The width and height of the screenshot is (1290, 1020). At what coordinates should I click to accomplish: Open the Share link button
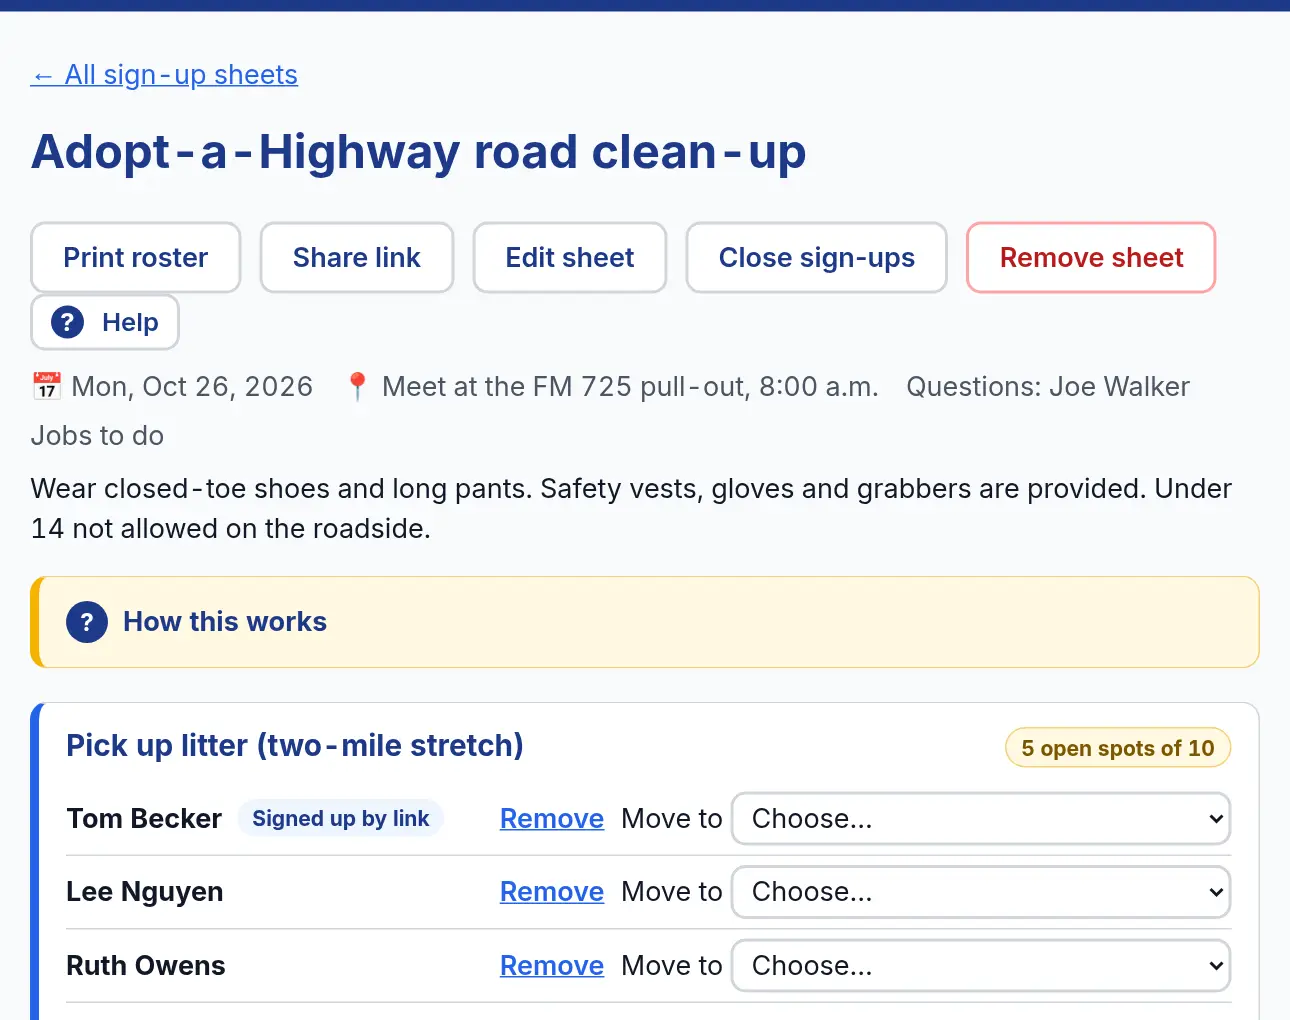click(x=357, y=257)
